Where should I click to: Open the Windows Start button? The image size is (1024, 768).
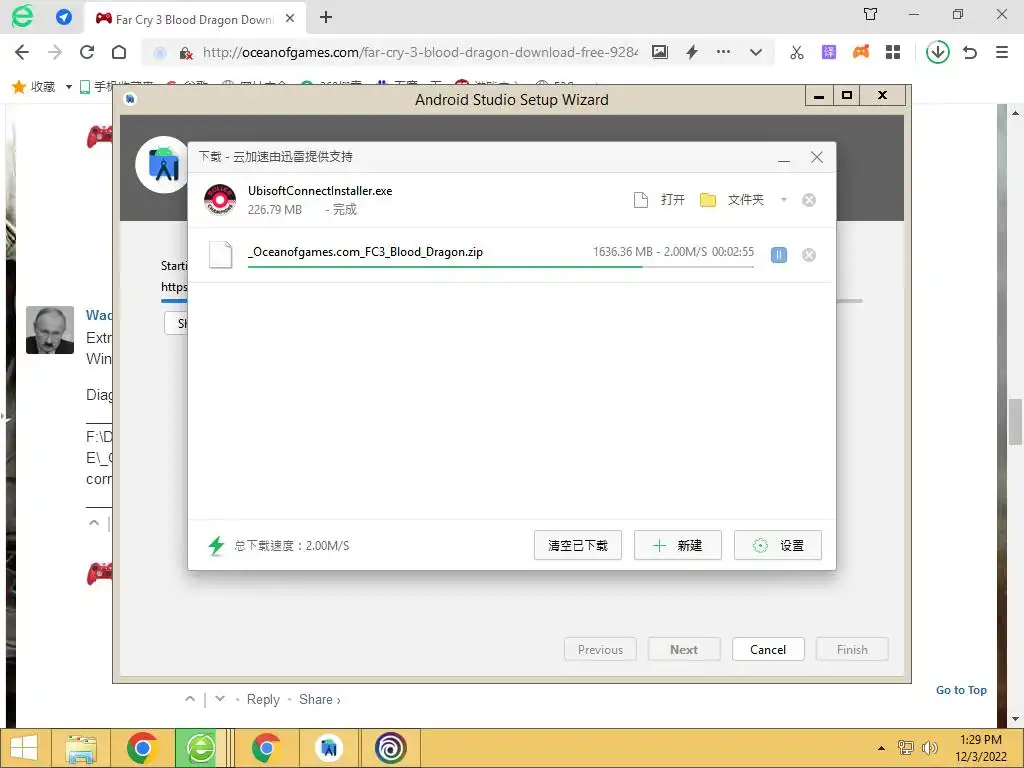[24, 748]
